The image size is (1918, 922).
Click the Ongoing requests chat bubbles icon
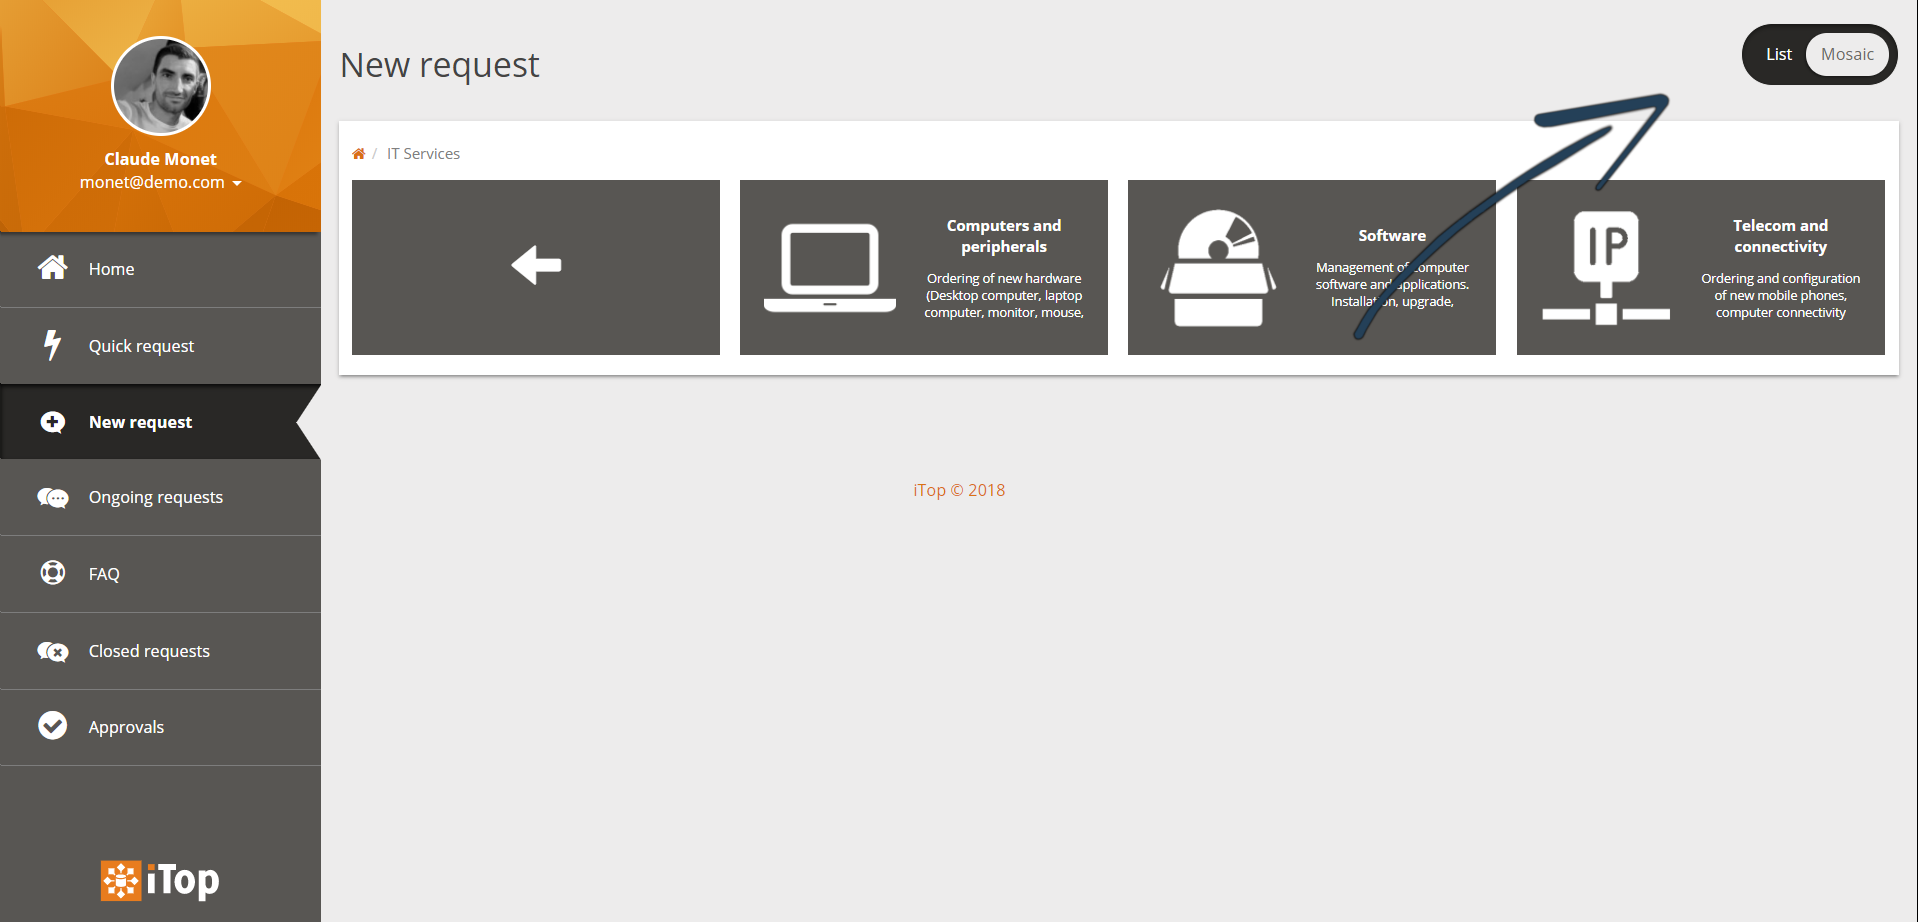[52, 497]
